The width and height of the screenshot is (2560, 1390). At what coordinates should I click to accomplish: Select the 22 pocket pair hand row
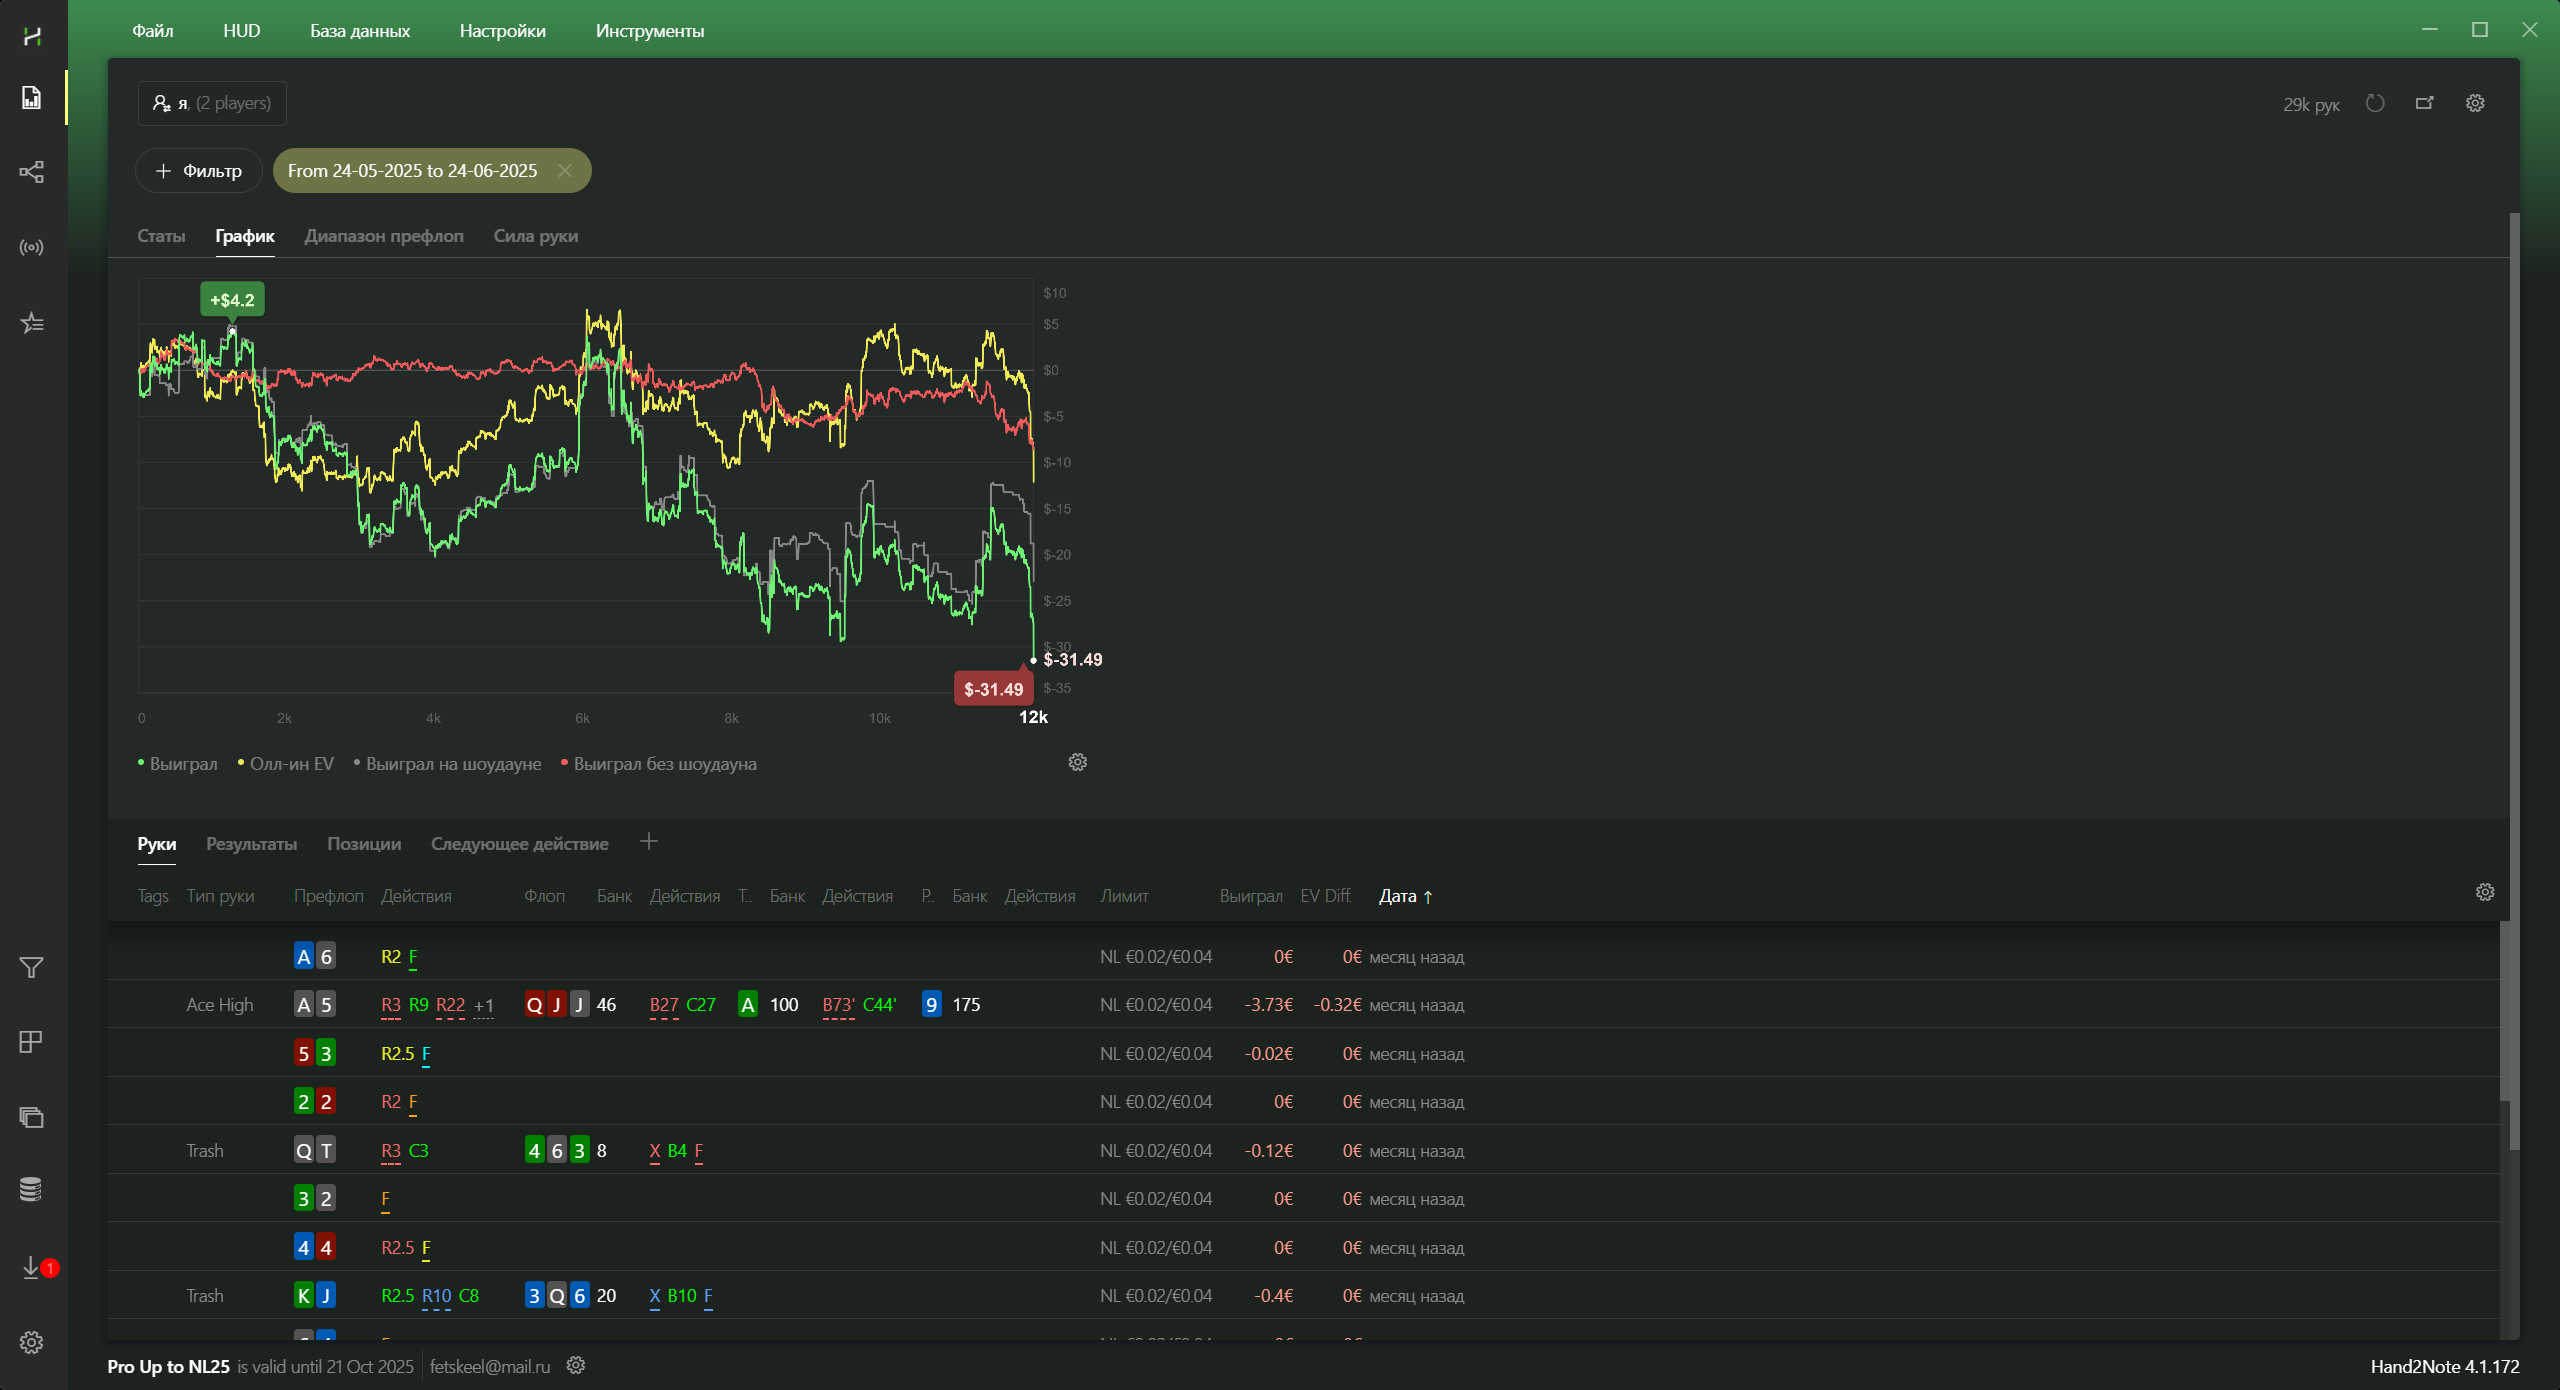point(1304,1101)
